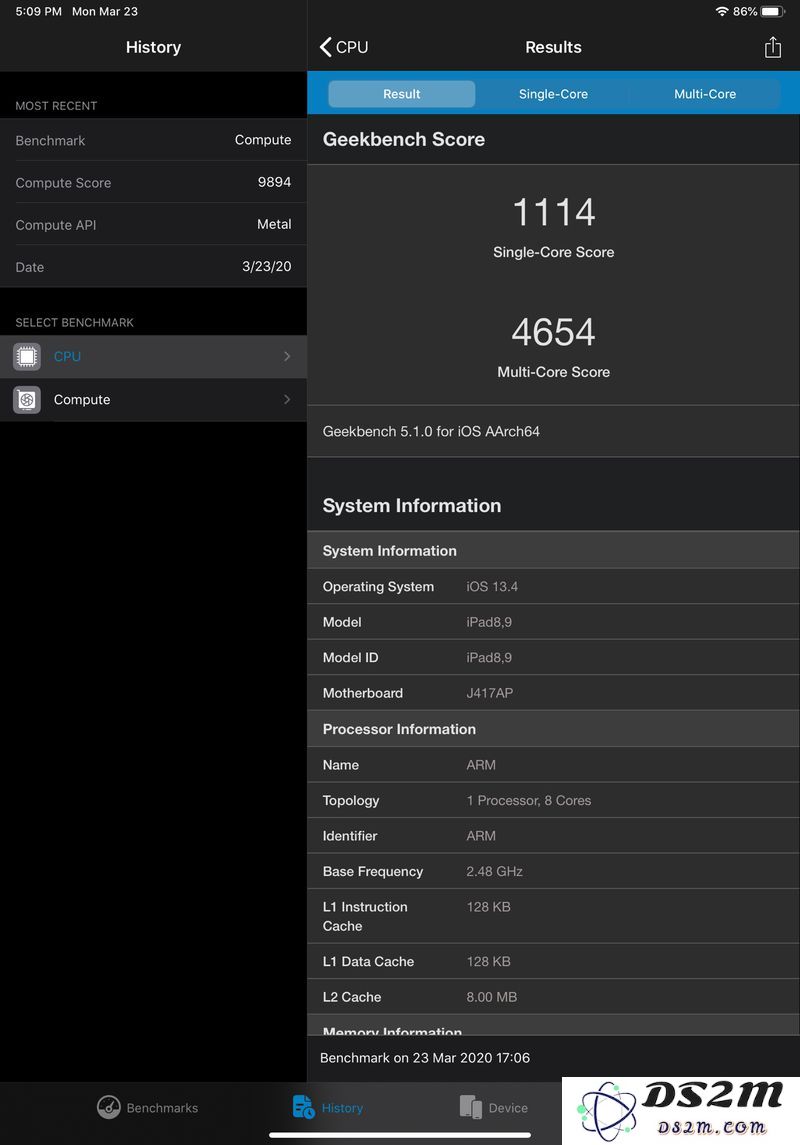Select the Base Frequency value 2.48 GHz
800x1145 pixels.
(494, 872)
